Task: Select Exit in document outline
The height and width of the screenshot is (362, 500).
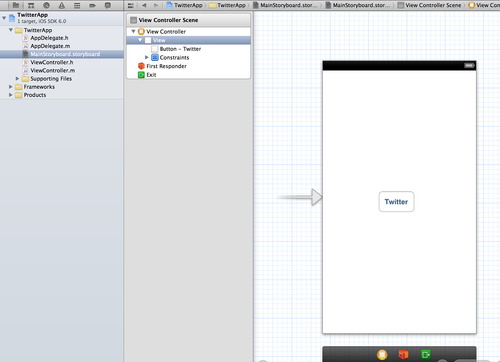Action: [x=151, y=75]
